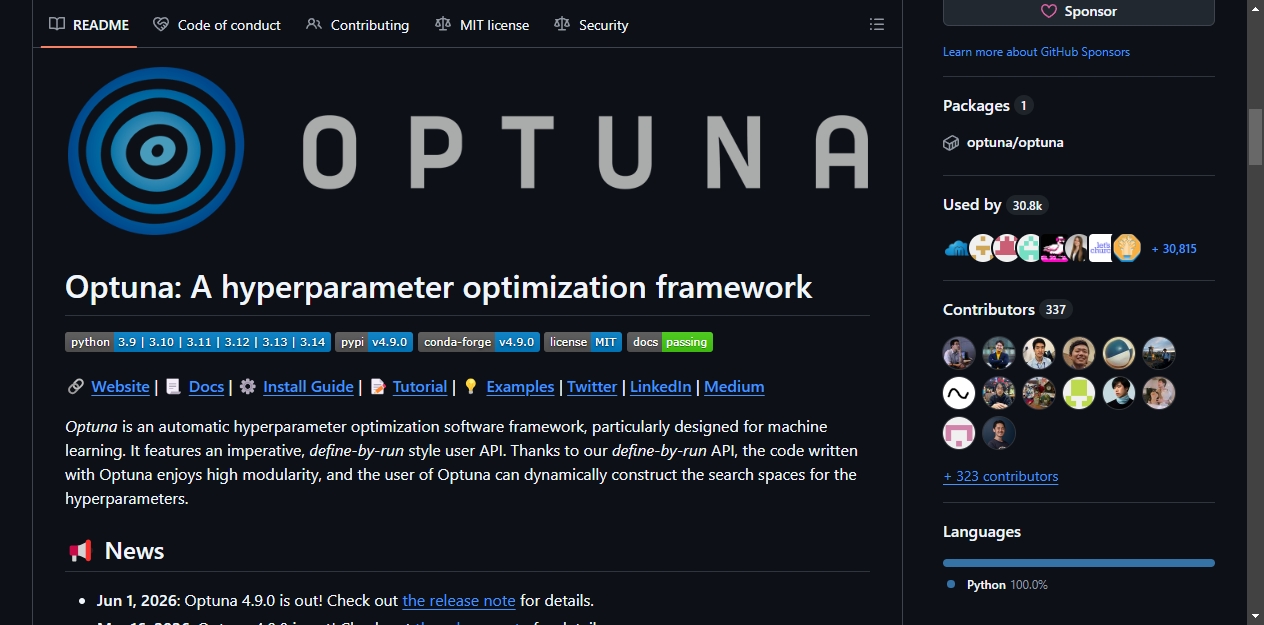
Task: Open the + 323 contributors link
Action: tap(1000, 476)
